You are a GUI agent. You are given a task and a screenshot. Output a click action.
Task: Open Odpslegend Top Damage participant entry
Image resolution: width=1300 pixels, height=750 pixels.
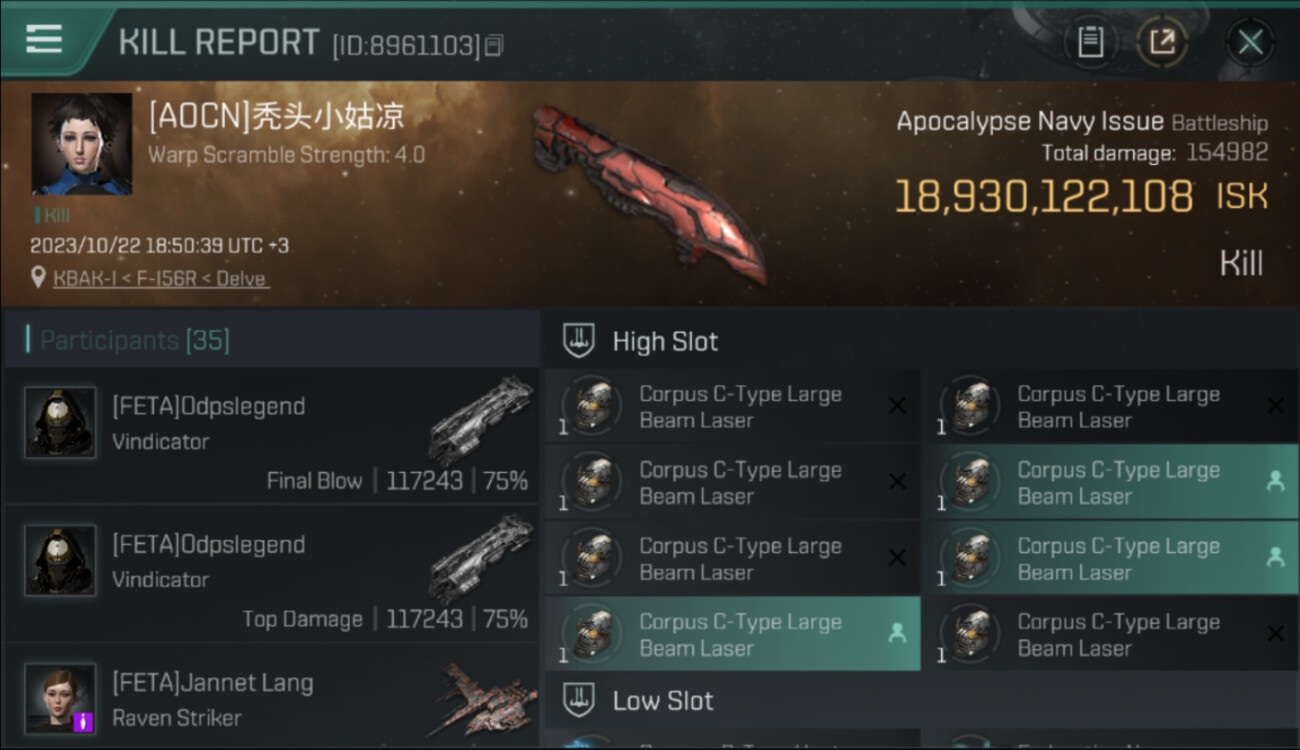tap(271, 574)
